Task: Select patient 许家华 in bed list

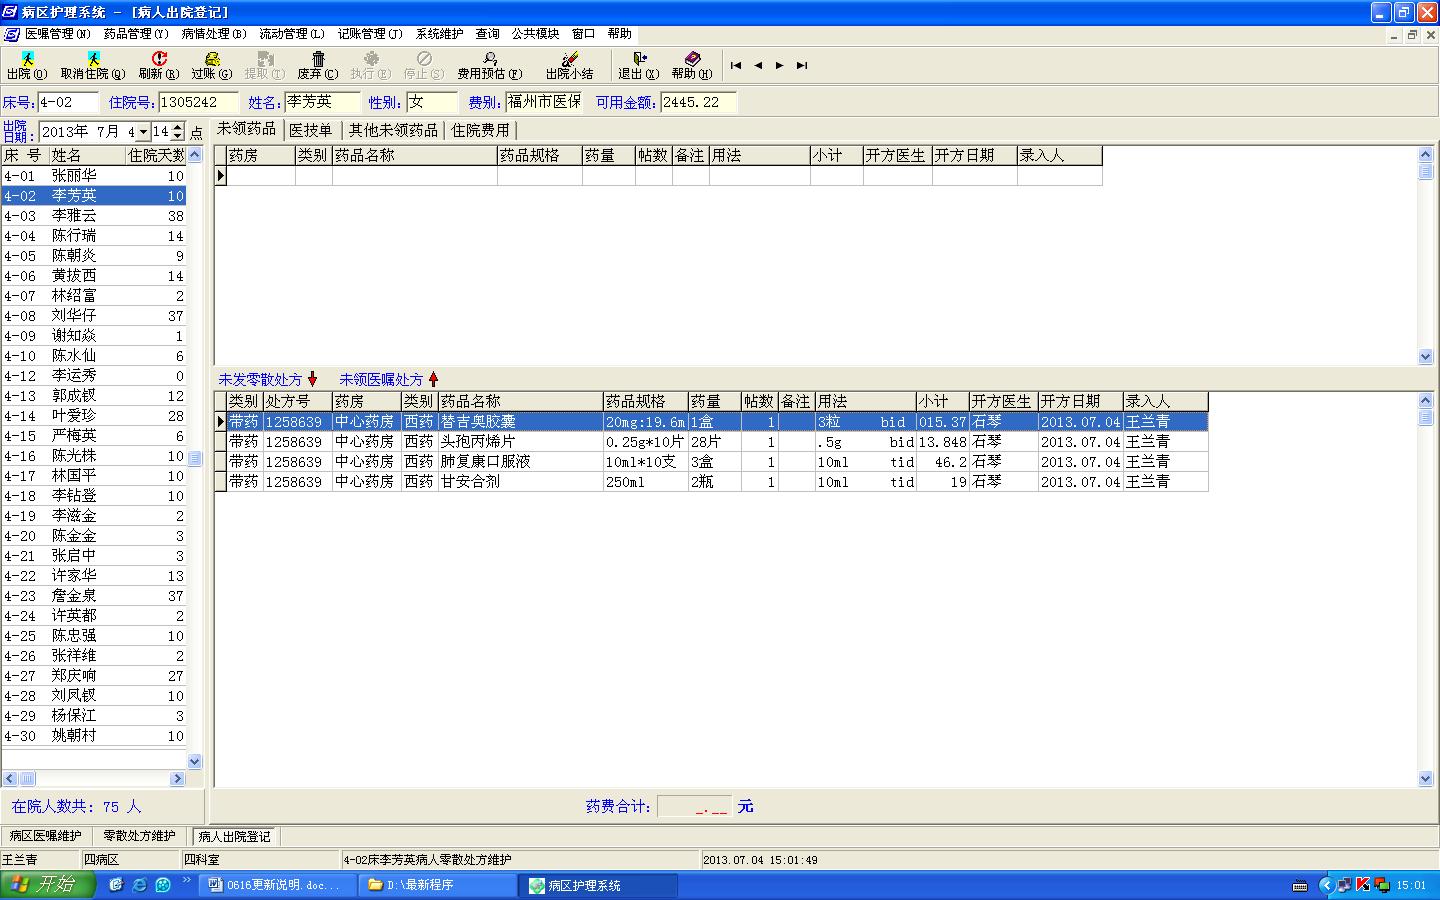Action: 94,576
